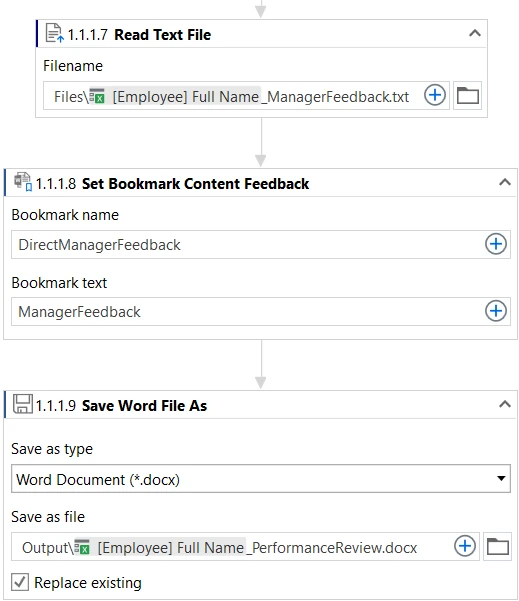Toggle the Replace existing checkbox
Viewport: 519px width, 601px height.
click(x=20, y=582)
